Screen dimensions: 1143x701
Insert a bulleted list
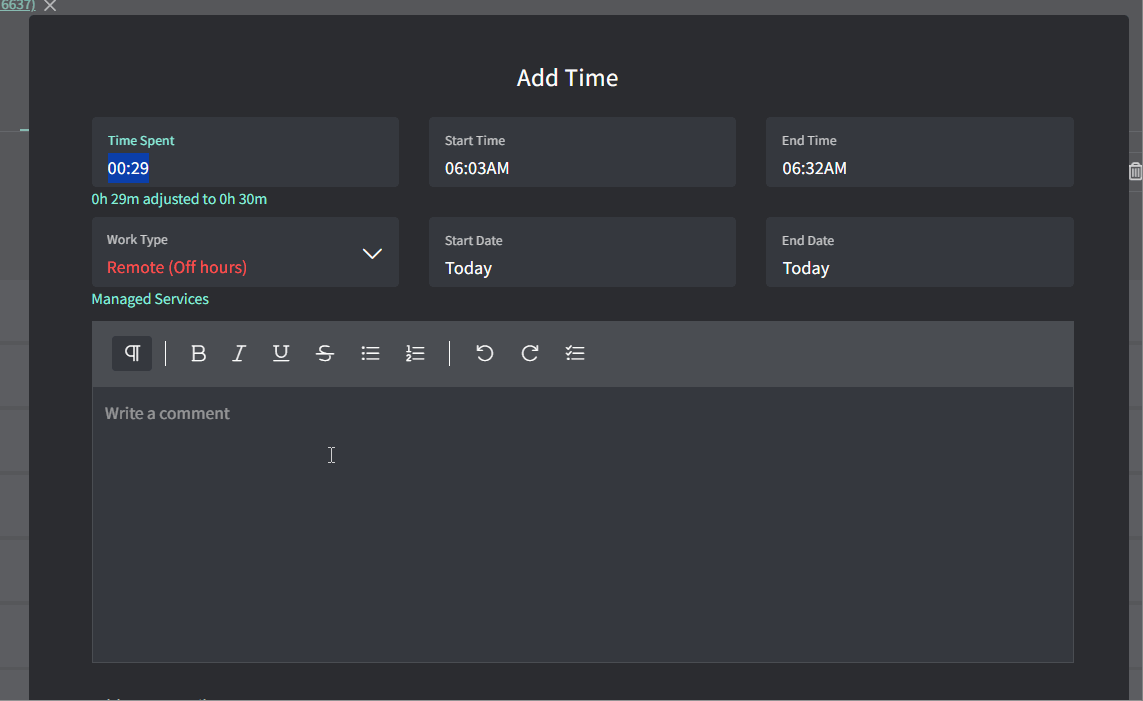click(370, 353)
